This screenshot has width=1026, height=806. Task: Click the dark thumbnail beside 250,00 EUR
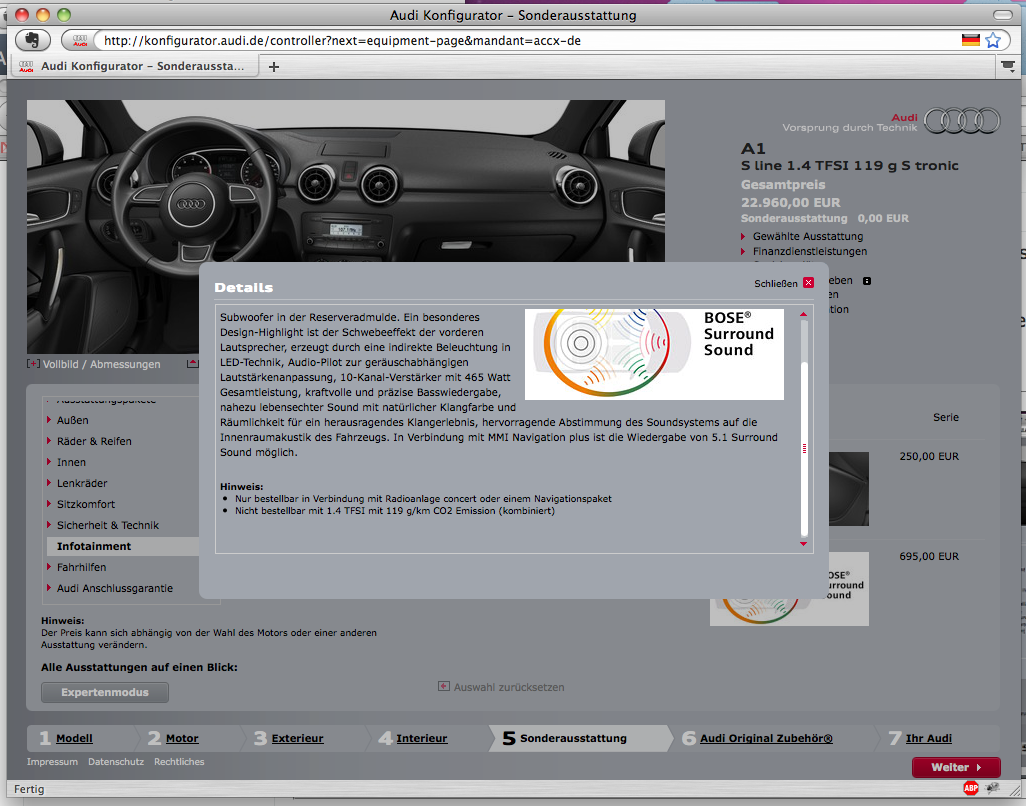(849, 489)
